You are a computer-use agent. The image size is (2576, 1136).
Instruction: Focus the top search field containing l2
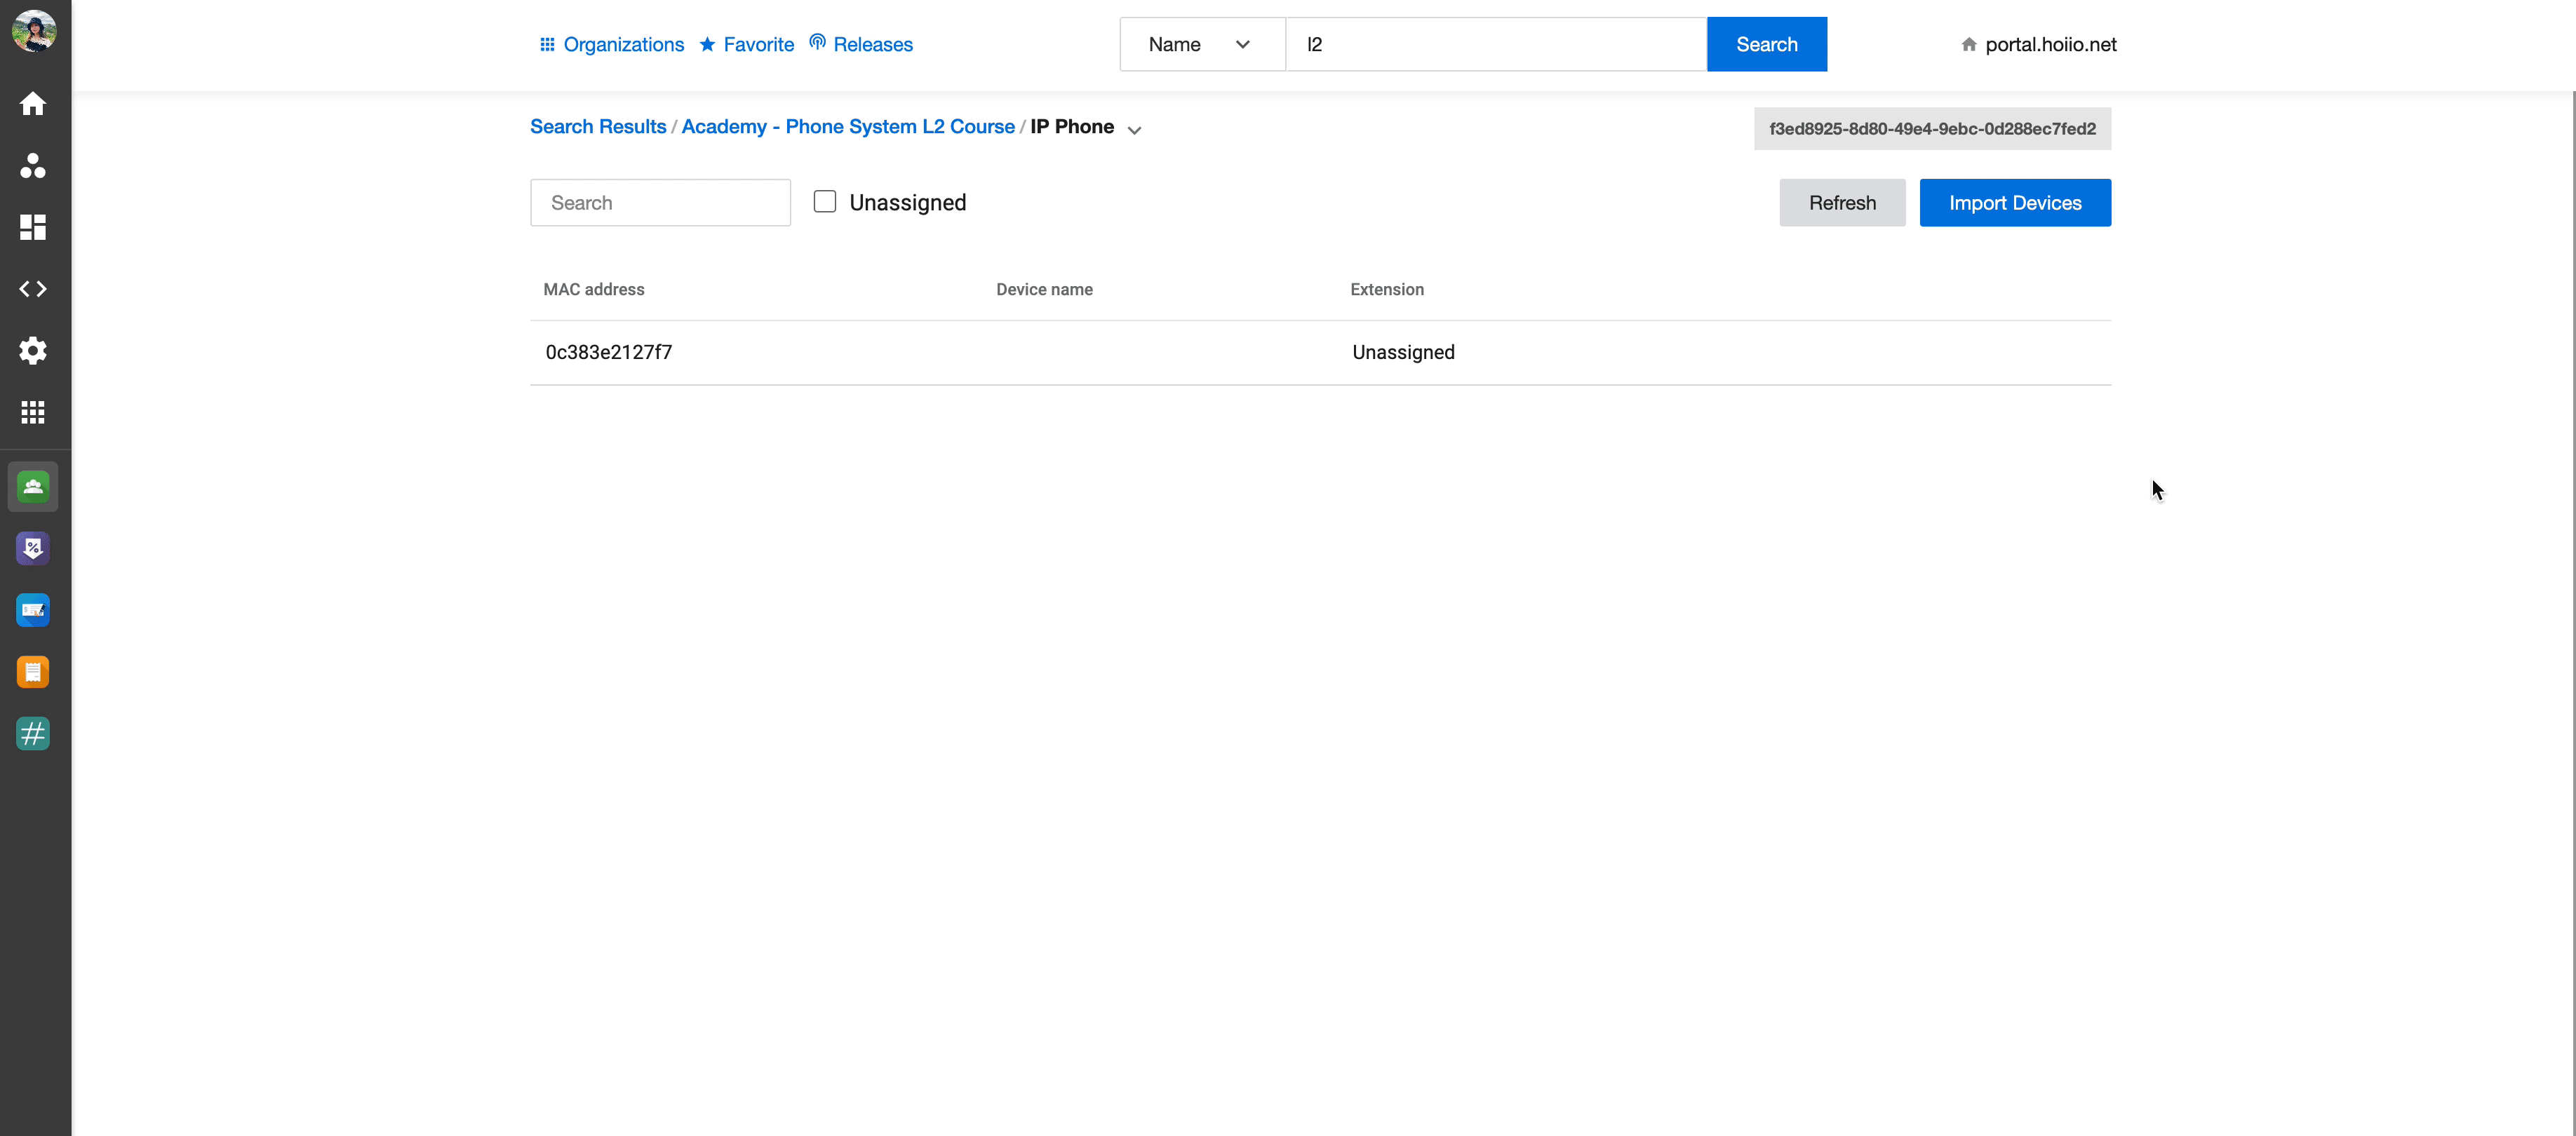coord(1496,44)
